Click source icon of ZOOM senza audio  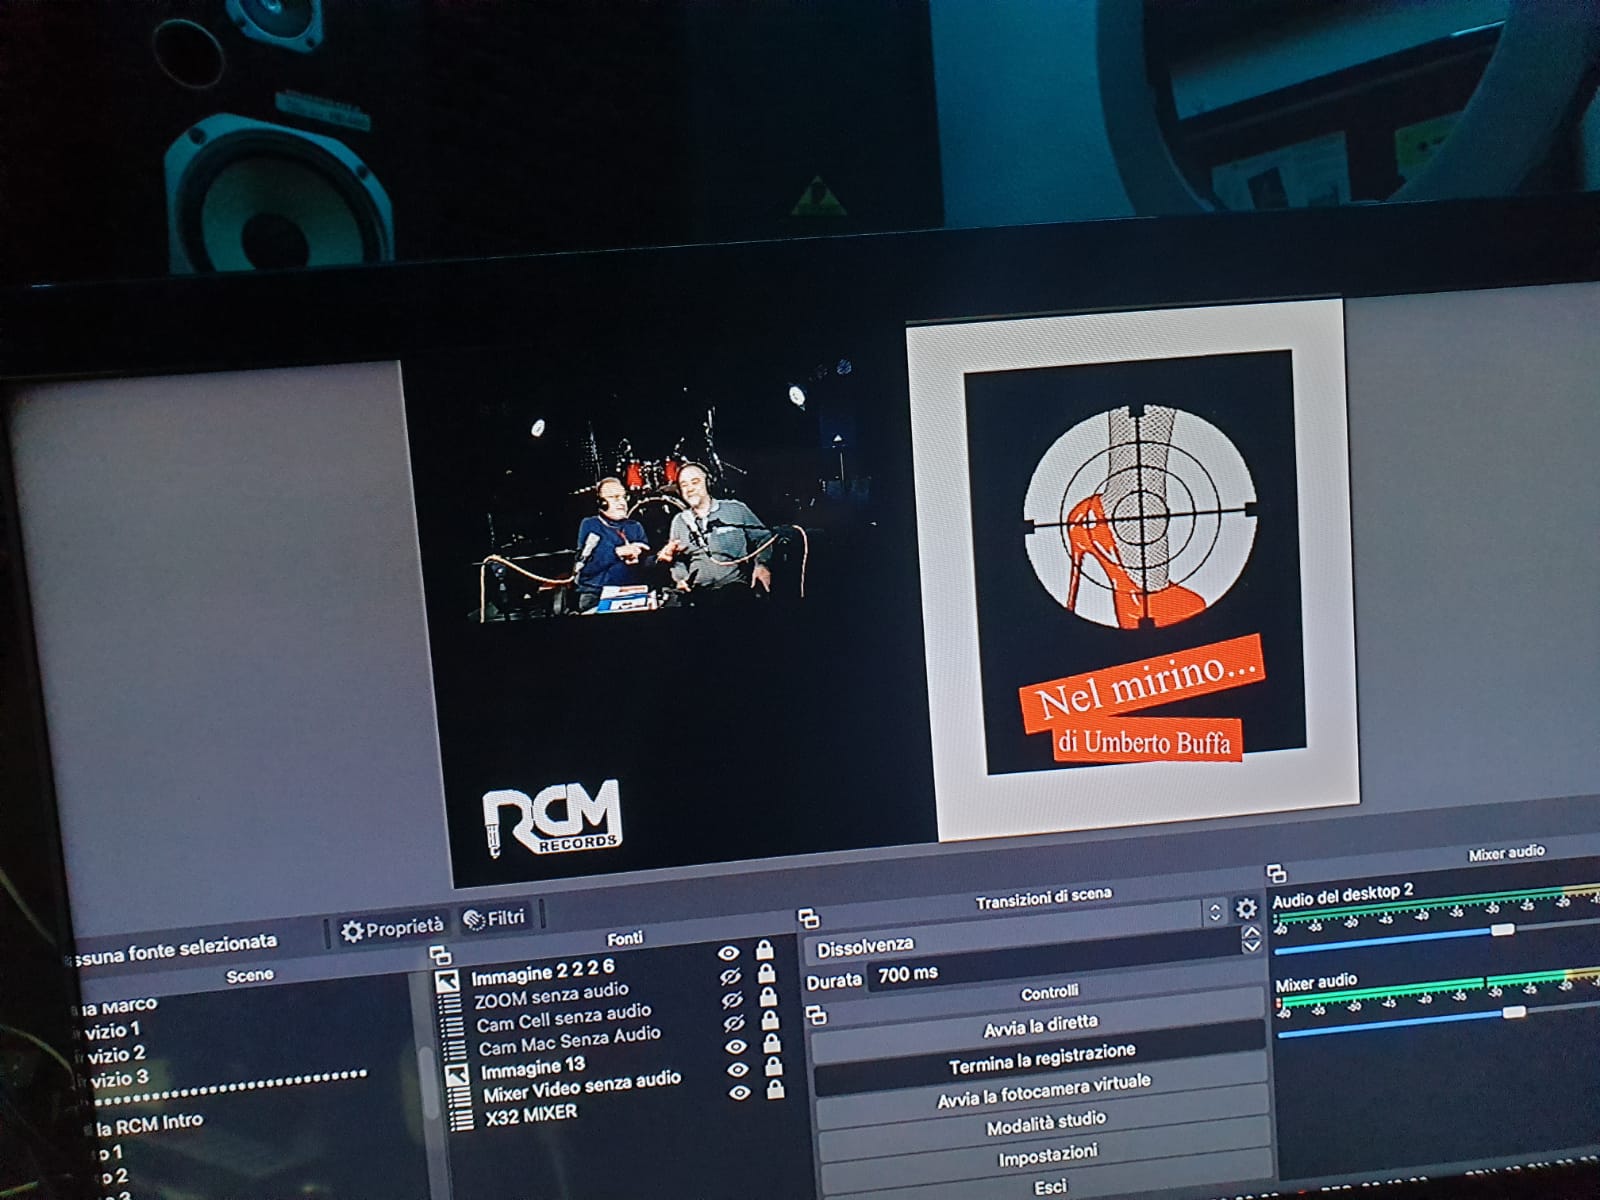[x=451, y=1004]
